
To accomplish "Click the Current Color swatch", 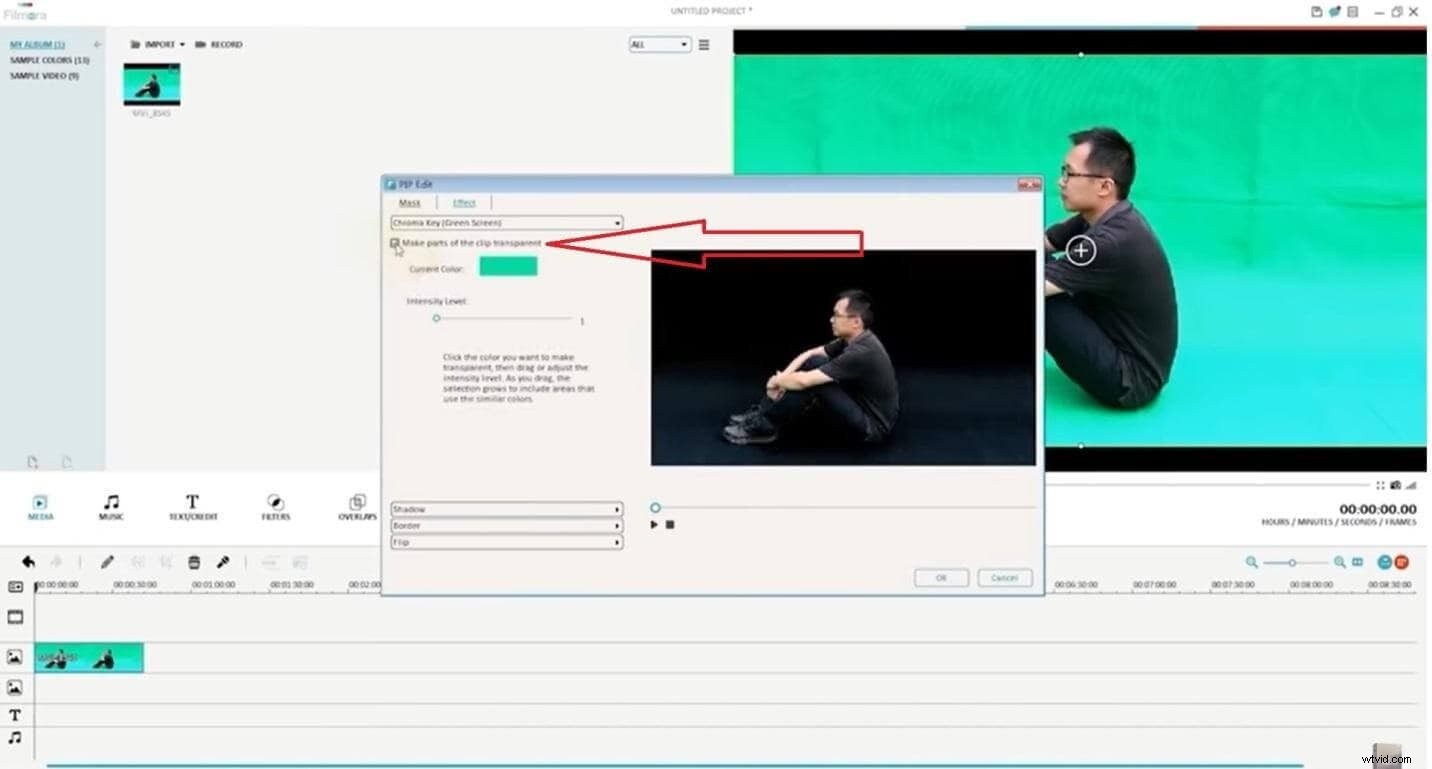I will tap(508, 267).
